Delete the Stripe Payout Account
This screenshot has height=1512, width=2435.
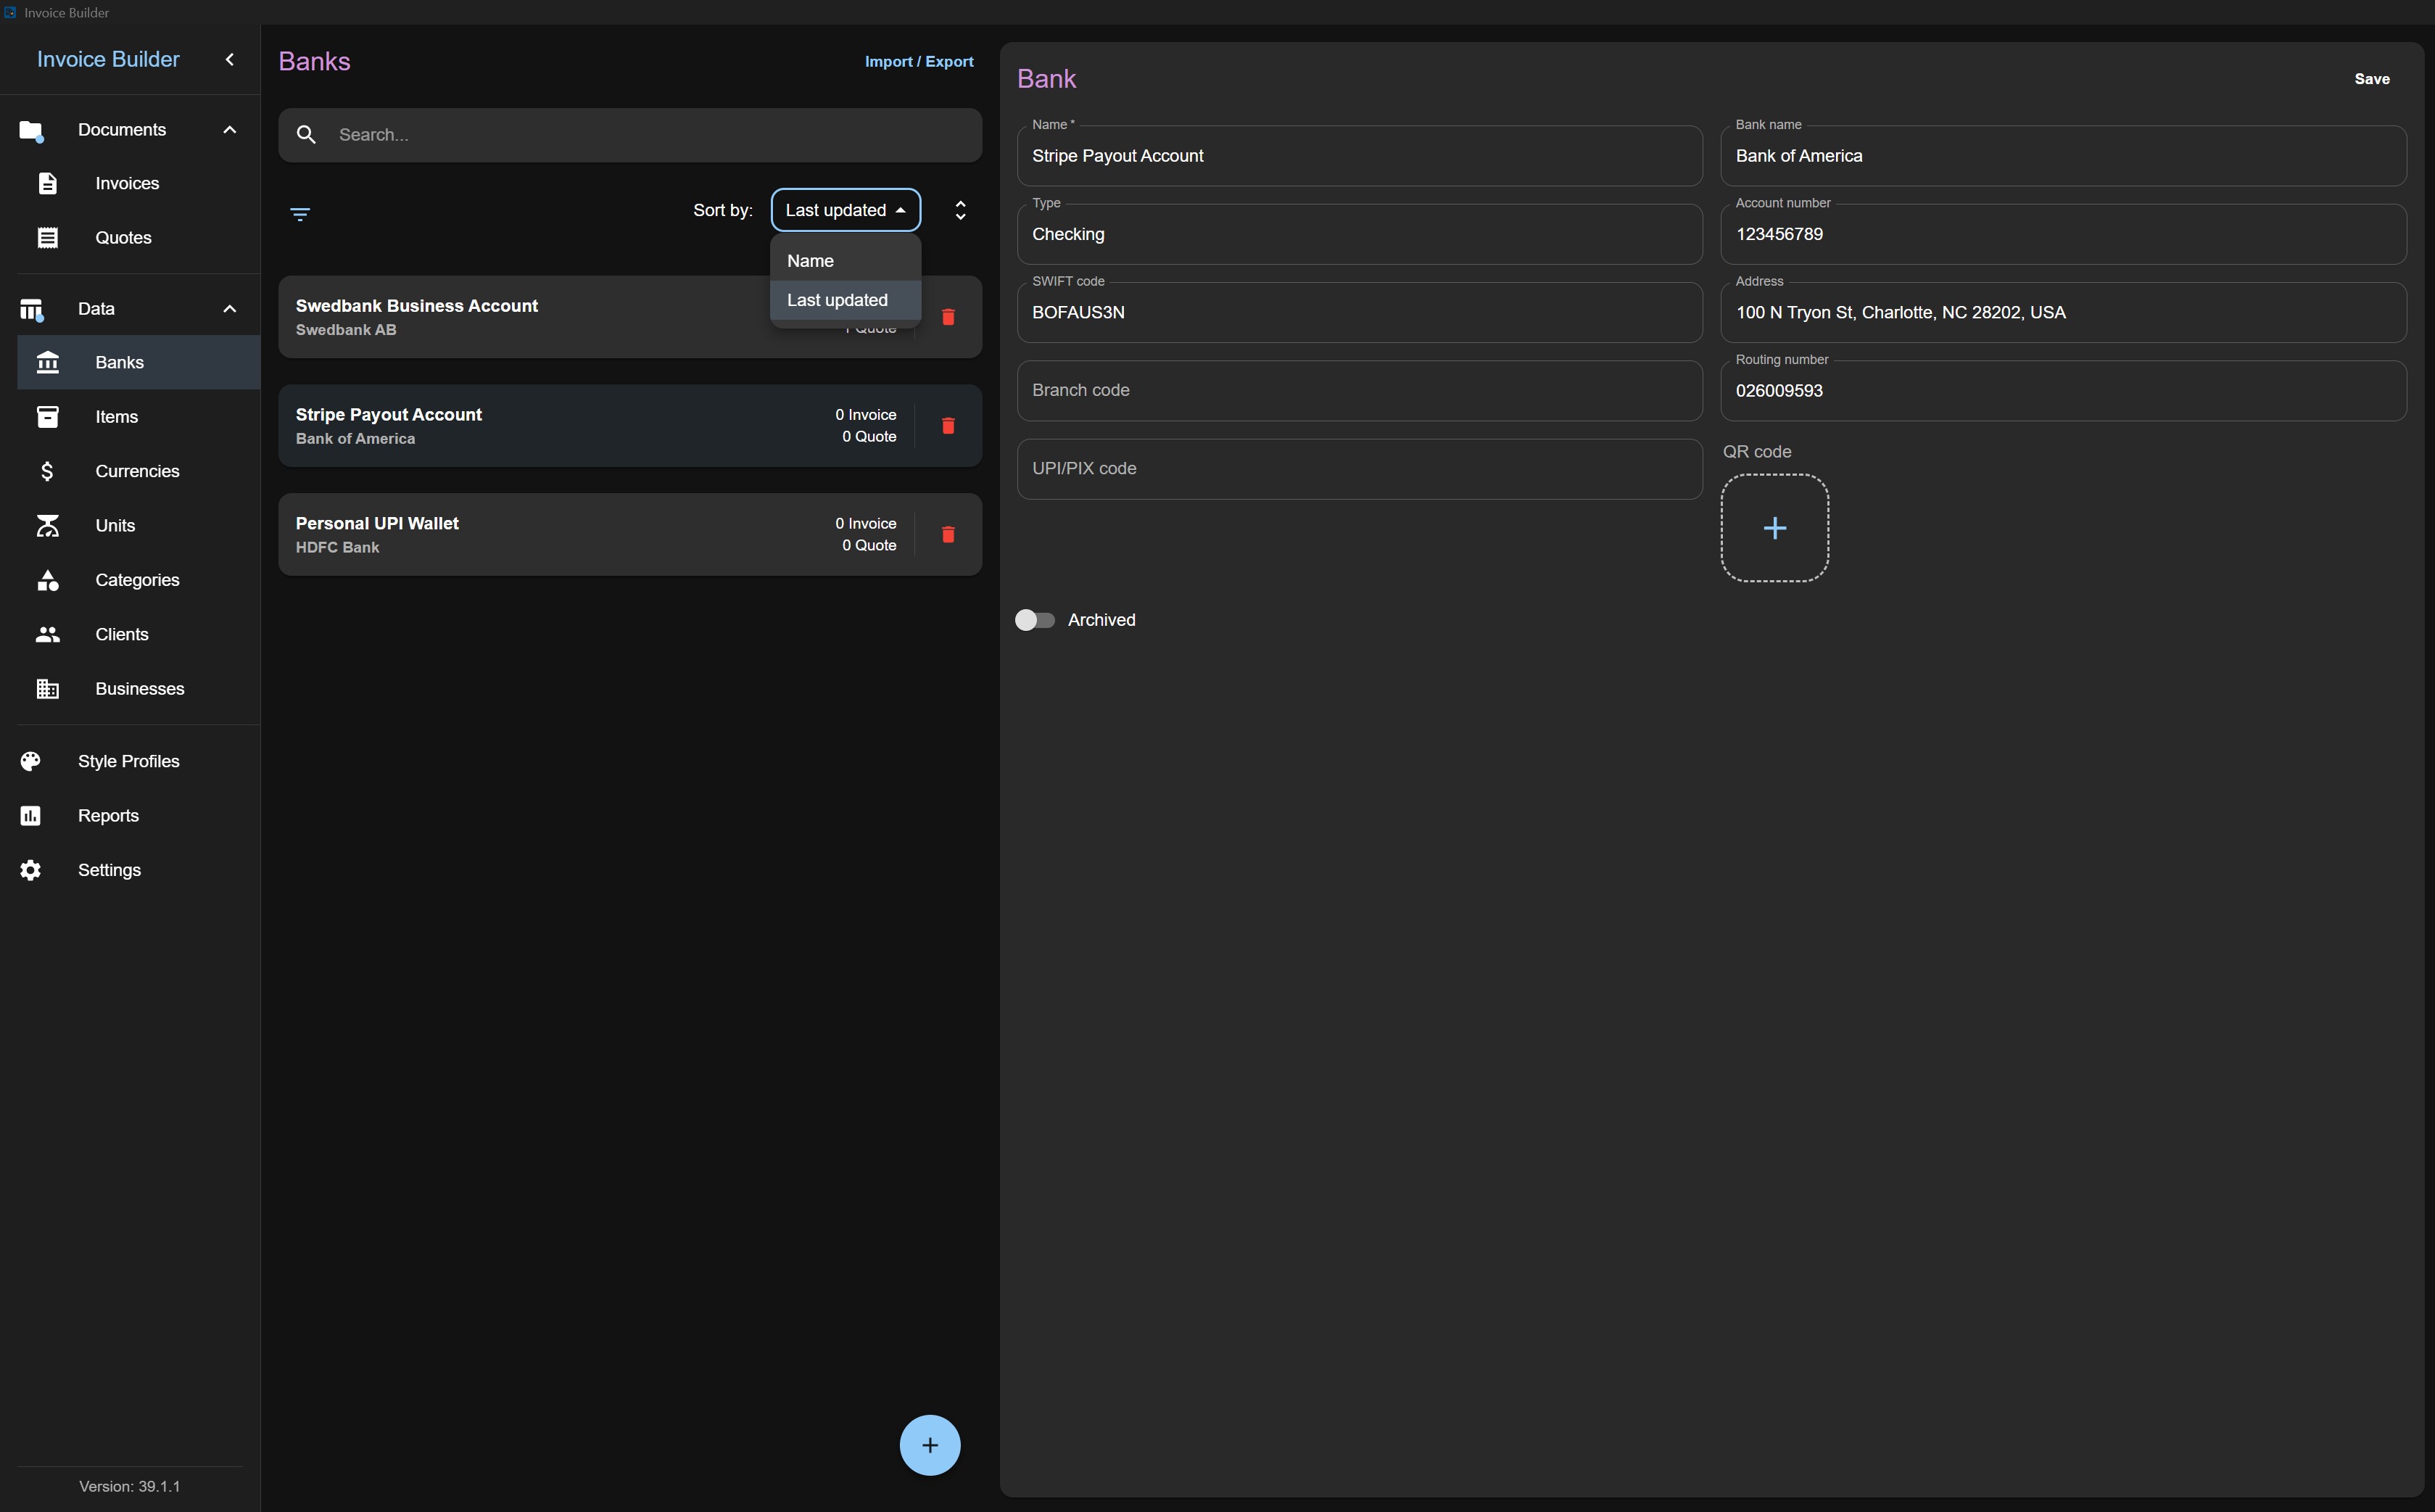[948, 426]
